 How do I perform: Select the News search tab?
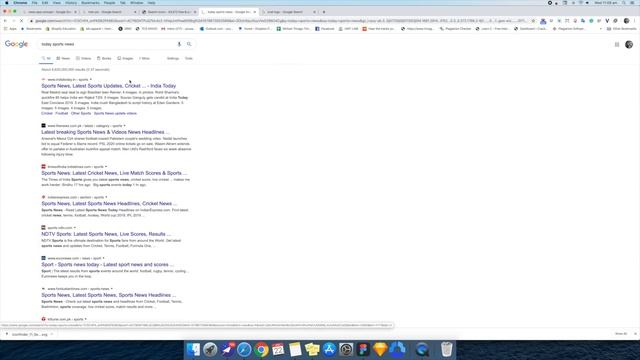[x=63, y=58]
